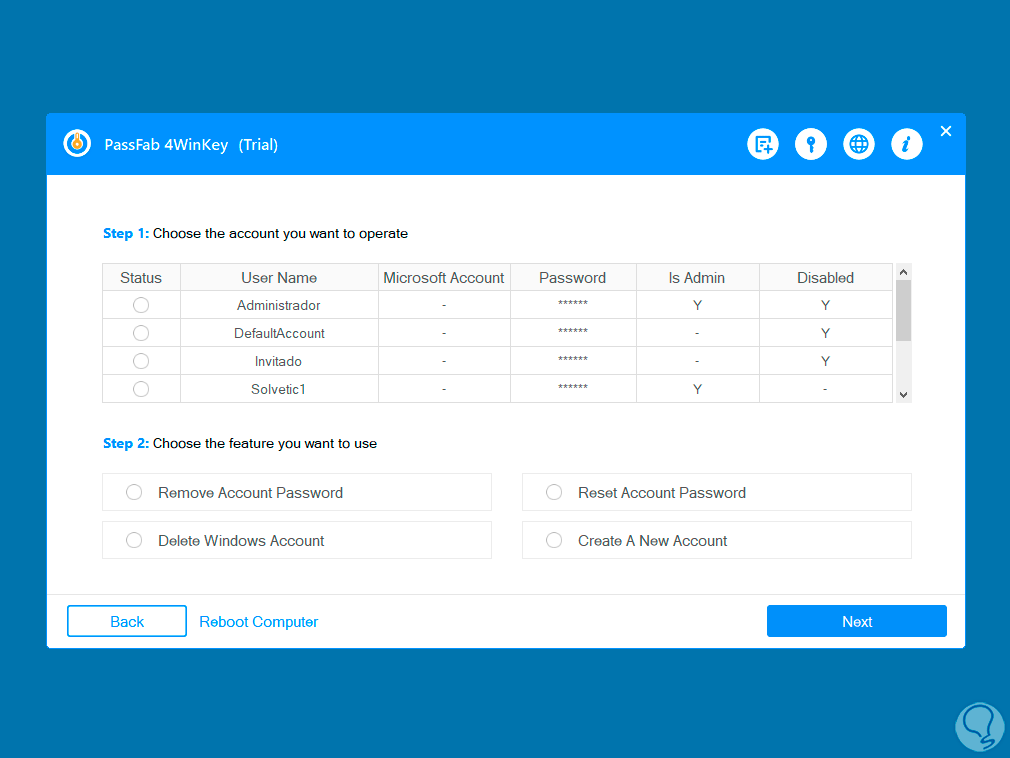Choose the Remove Account Password option
Screen dimensions: 1010x758
(297, 493)
